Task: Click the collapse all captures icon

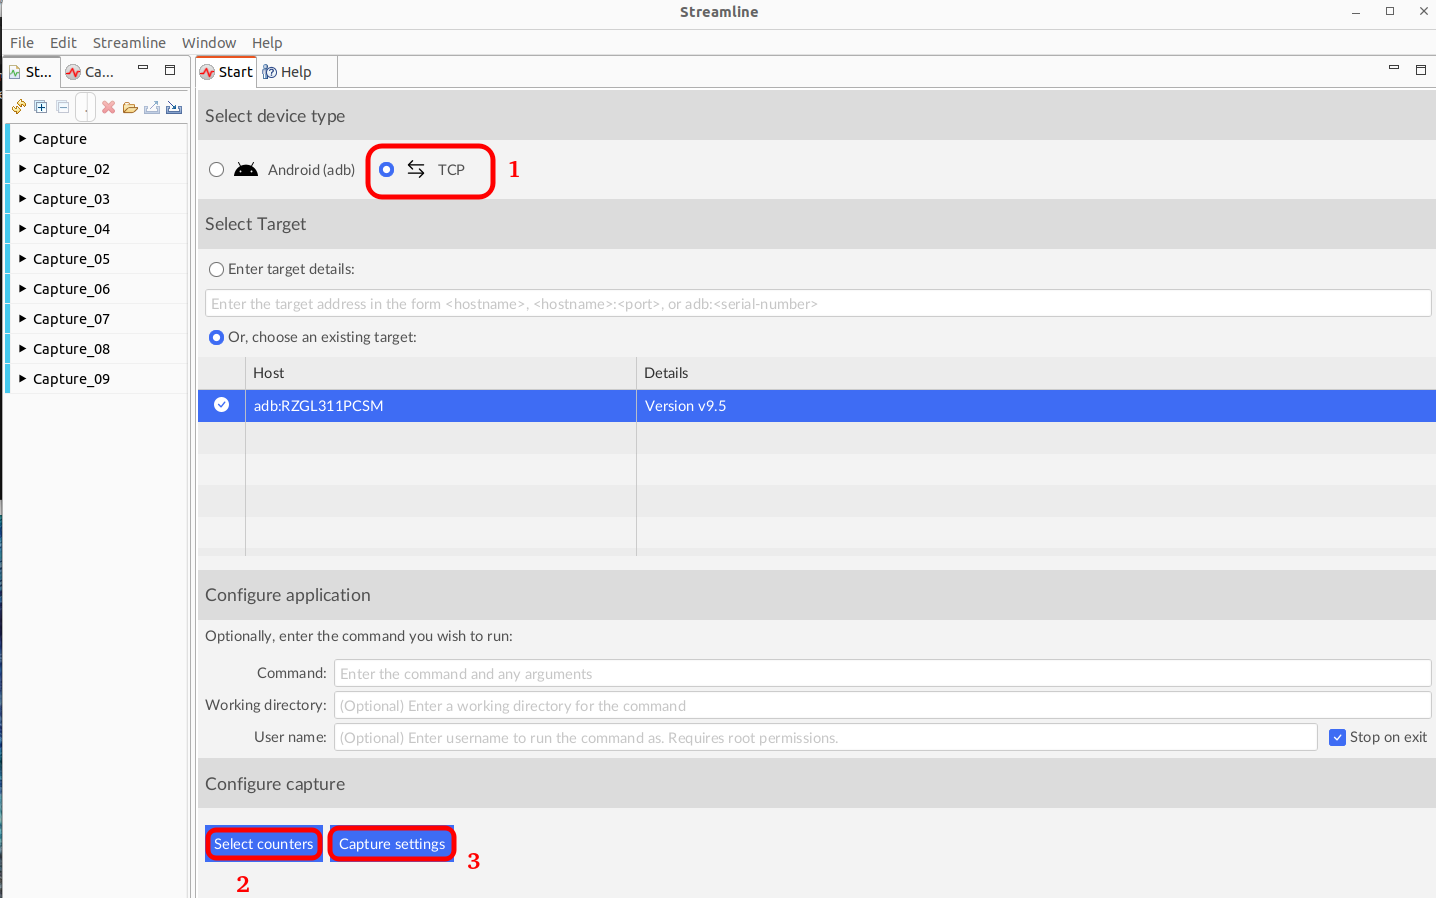Action: tap(63, 107)
